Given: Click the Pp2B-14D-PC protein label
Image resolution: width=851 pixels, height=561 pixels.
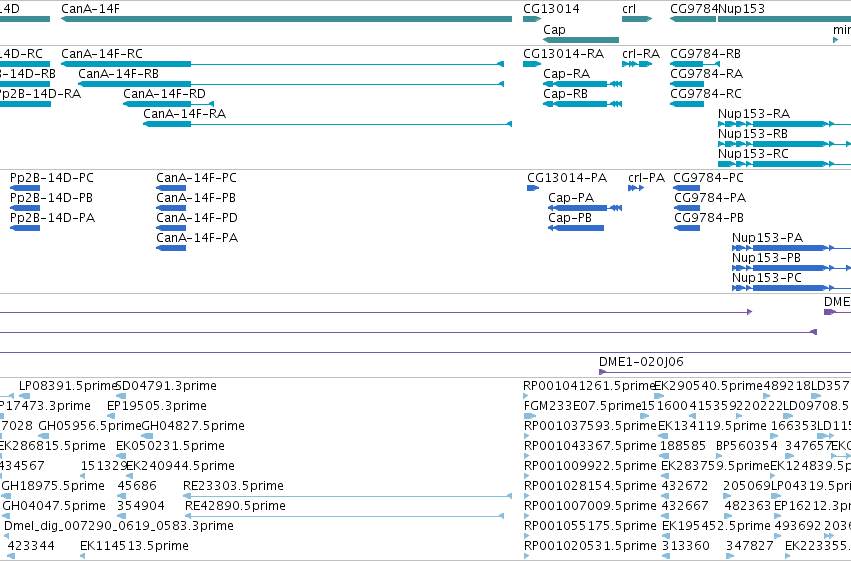Looking at the screenshot, I should 52,178.
